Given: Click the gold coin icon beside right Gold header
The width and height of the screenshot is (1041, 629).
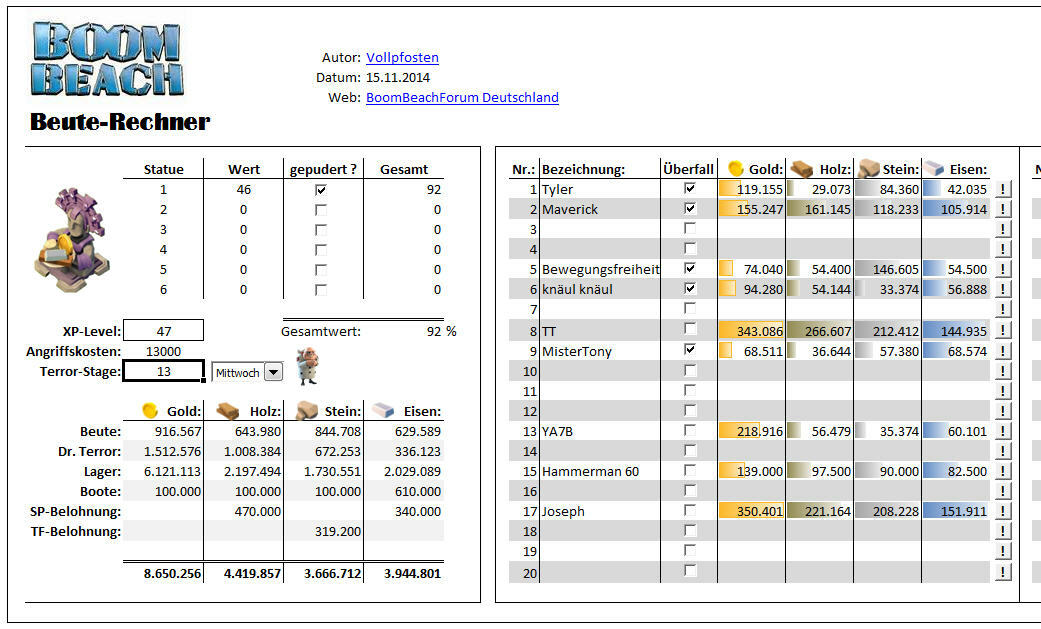Looking at the screenshot, I should [735, 169].
